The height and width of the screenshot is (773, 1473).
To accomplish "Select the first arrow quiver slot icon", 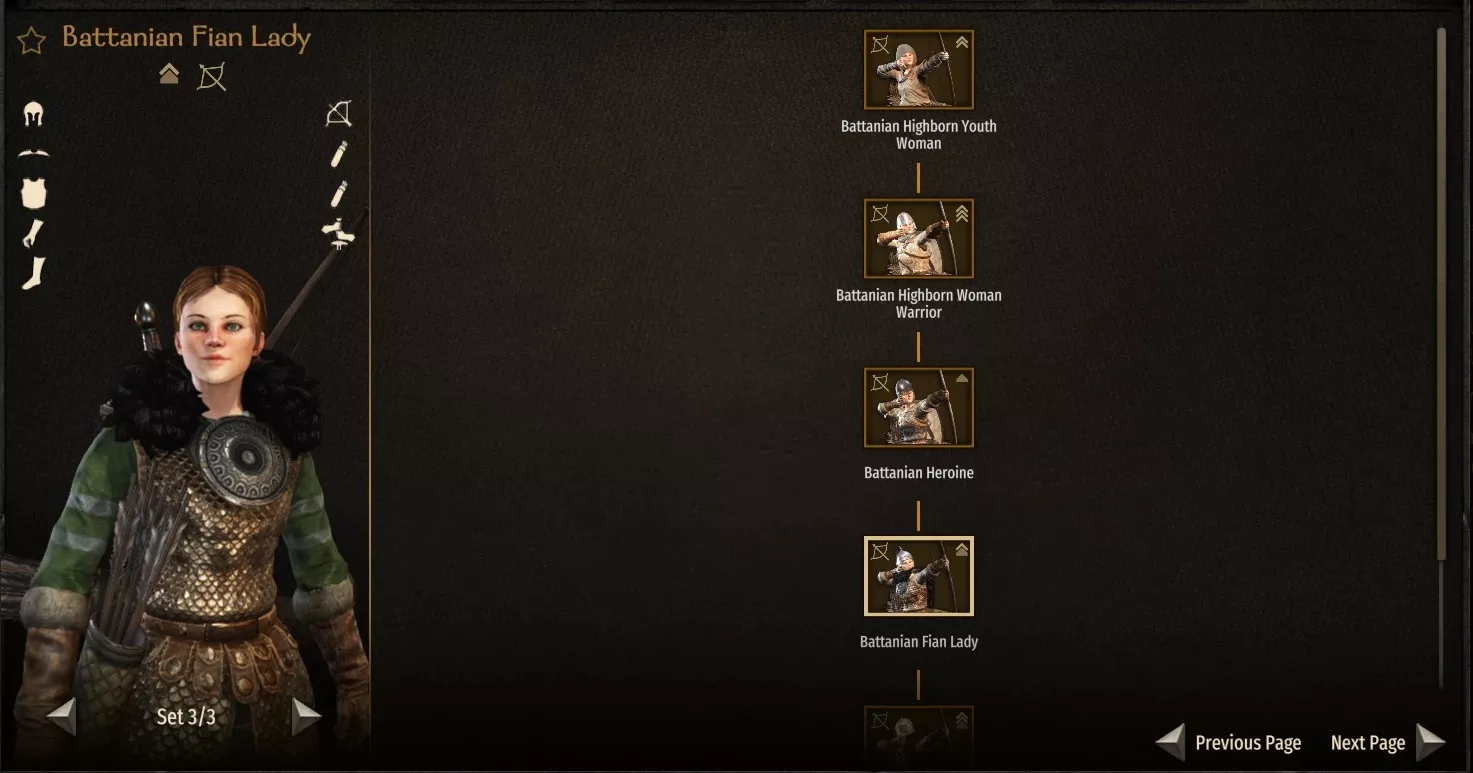I will coord(339,154).
